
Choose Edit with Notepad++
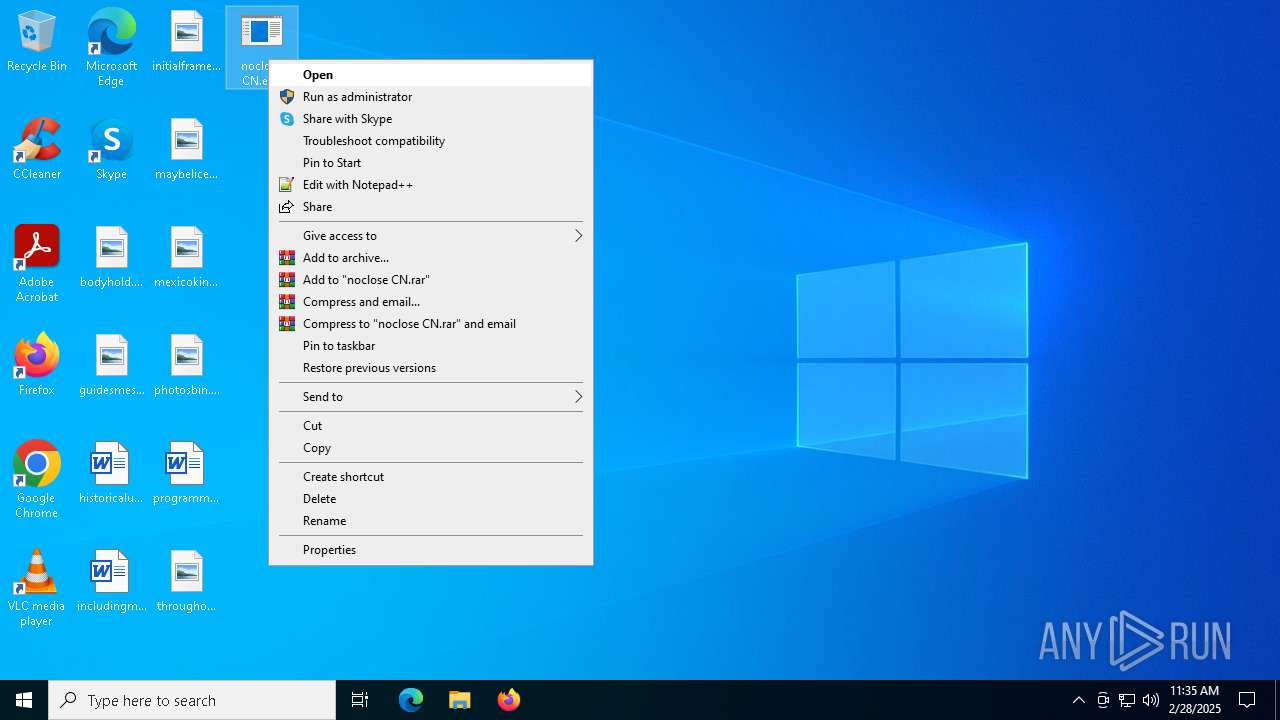431,184
